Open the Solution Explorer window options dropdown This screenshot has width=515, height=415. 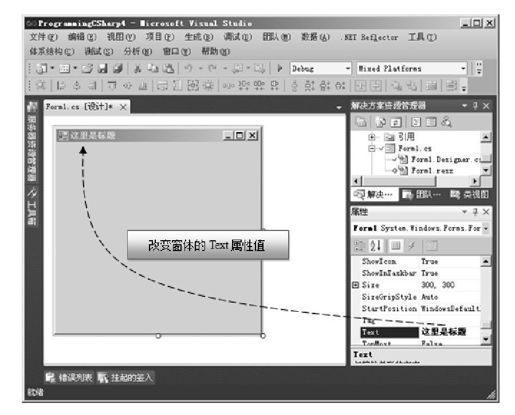point(465,106)
